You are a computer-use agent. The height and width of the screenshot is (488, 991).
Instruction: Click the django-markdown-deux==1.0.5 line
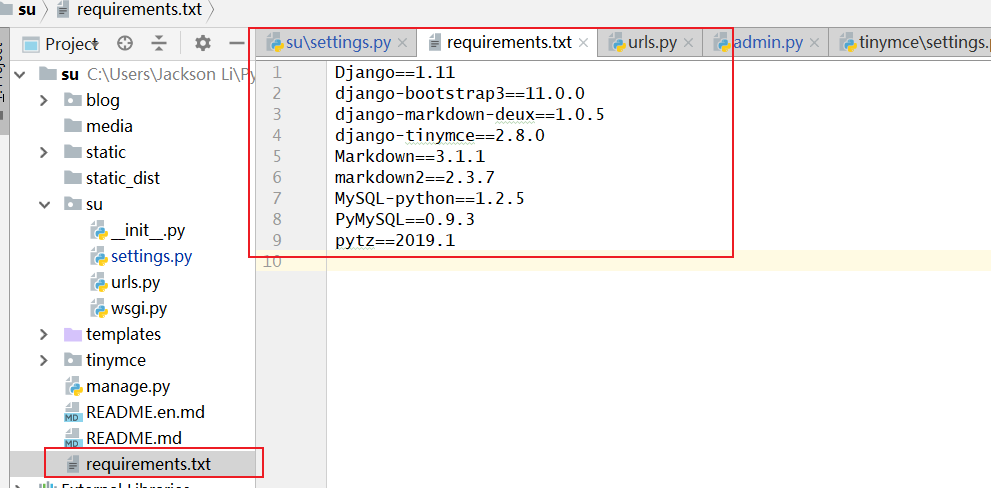470,114
